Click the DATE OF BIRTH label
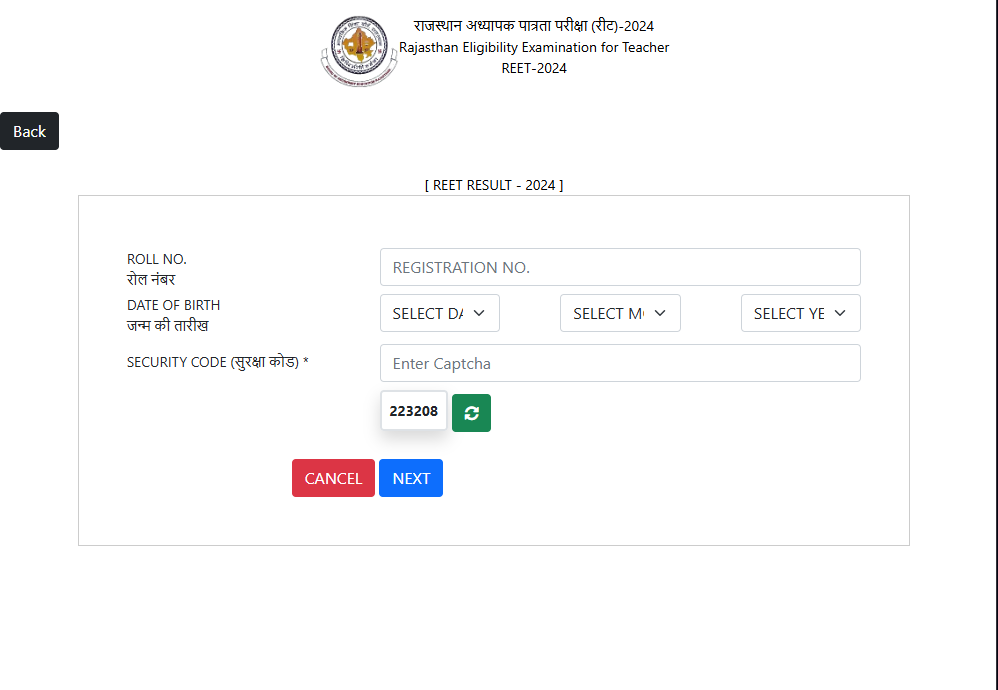The image size is (998, 690). [x=173, y=305]
